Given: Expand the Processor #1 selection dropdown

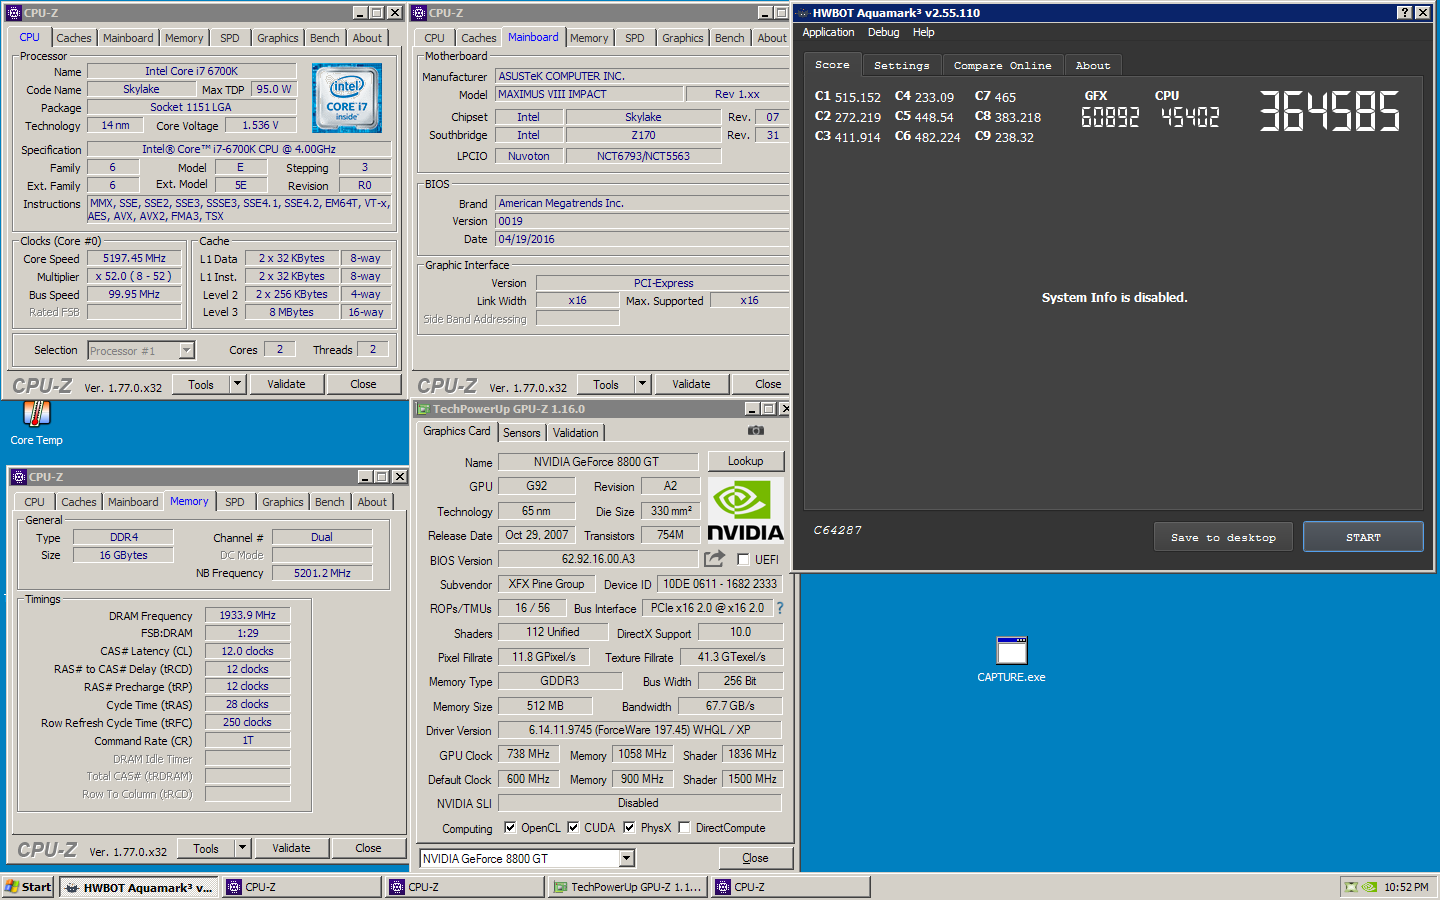Looking at the screenshot, I should tap(186, 351).
